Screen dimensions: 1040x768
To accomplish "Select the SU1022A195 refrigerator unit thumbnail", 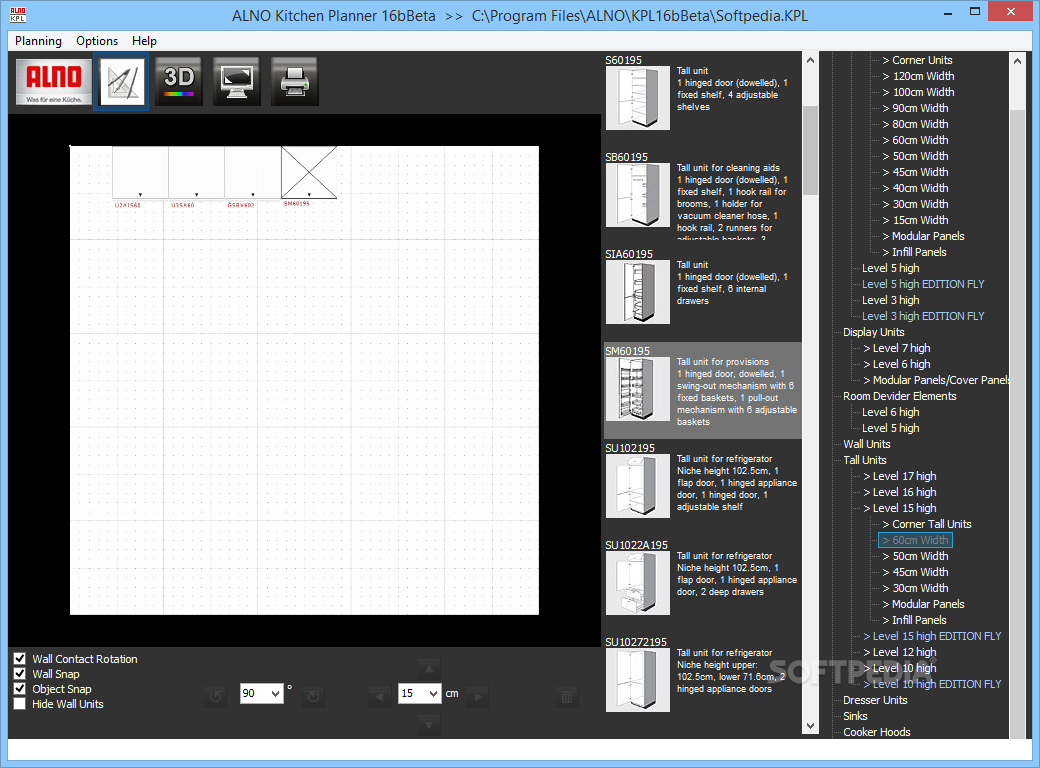I will tap(637, 582).
